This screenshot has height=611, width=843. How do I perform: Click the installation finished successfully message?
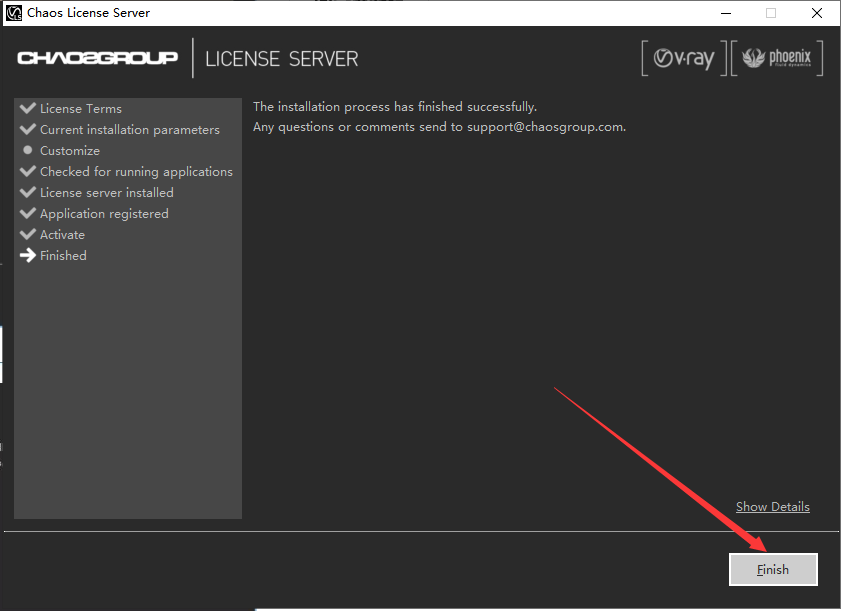(x=394, y=107)
